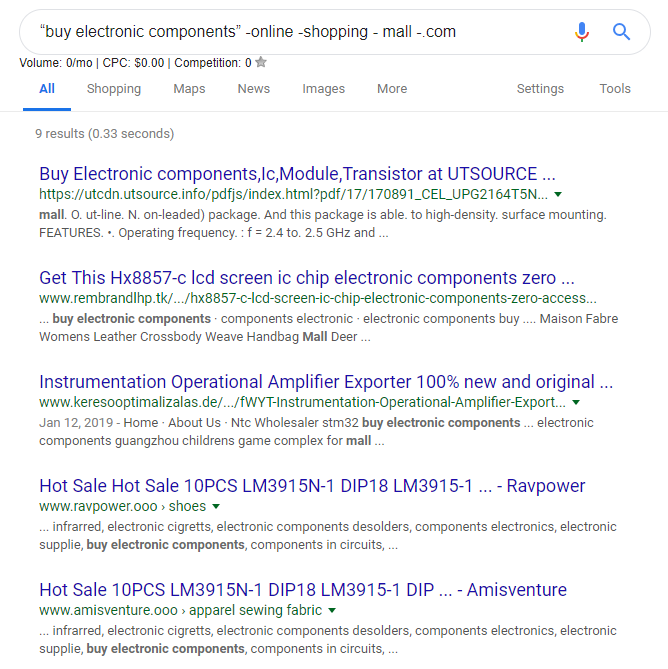This screenshot has width=668, height=669.
Task: Switch to the Shopping tab
Action: (114, 89)
